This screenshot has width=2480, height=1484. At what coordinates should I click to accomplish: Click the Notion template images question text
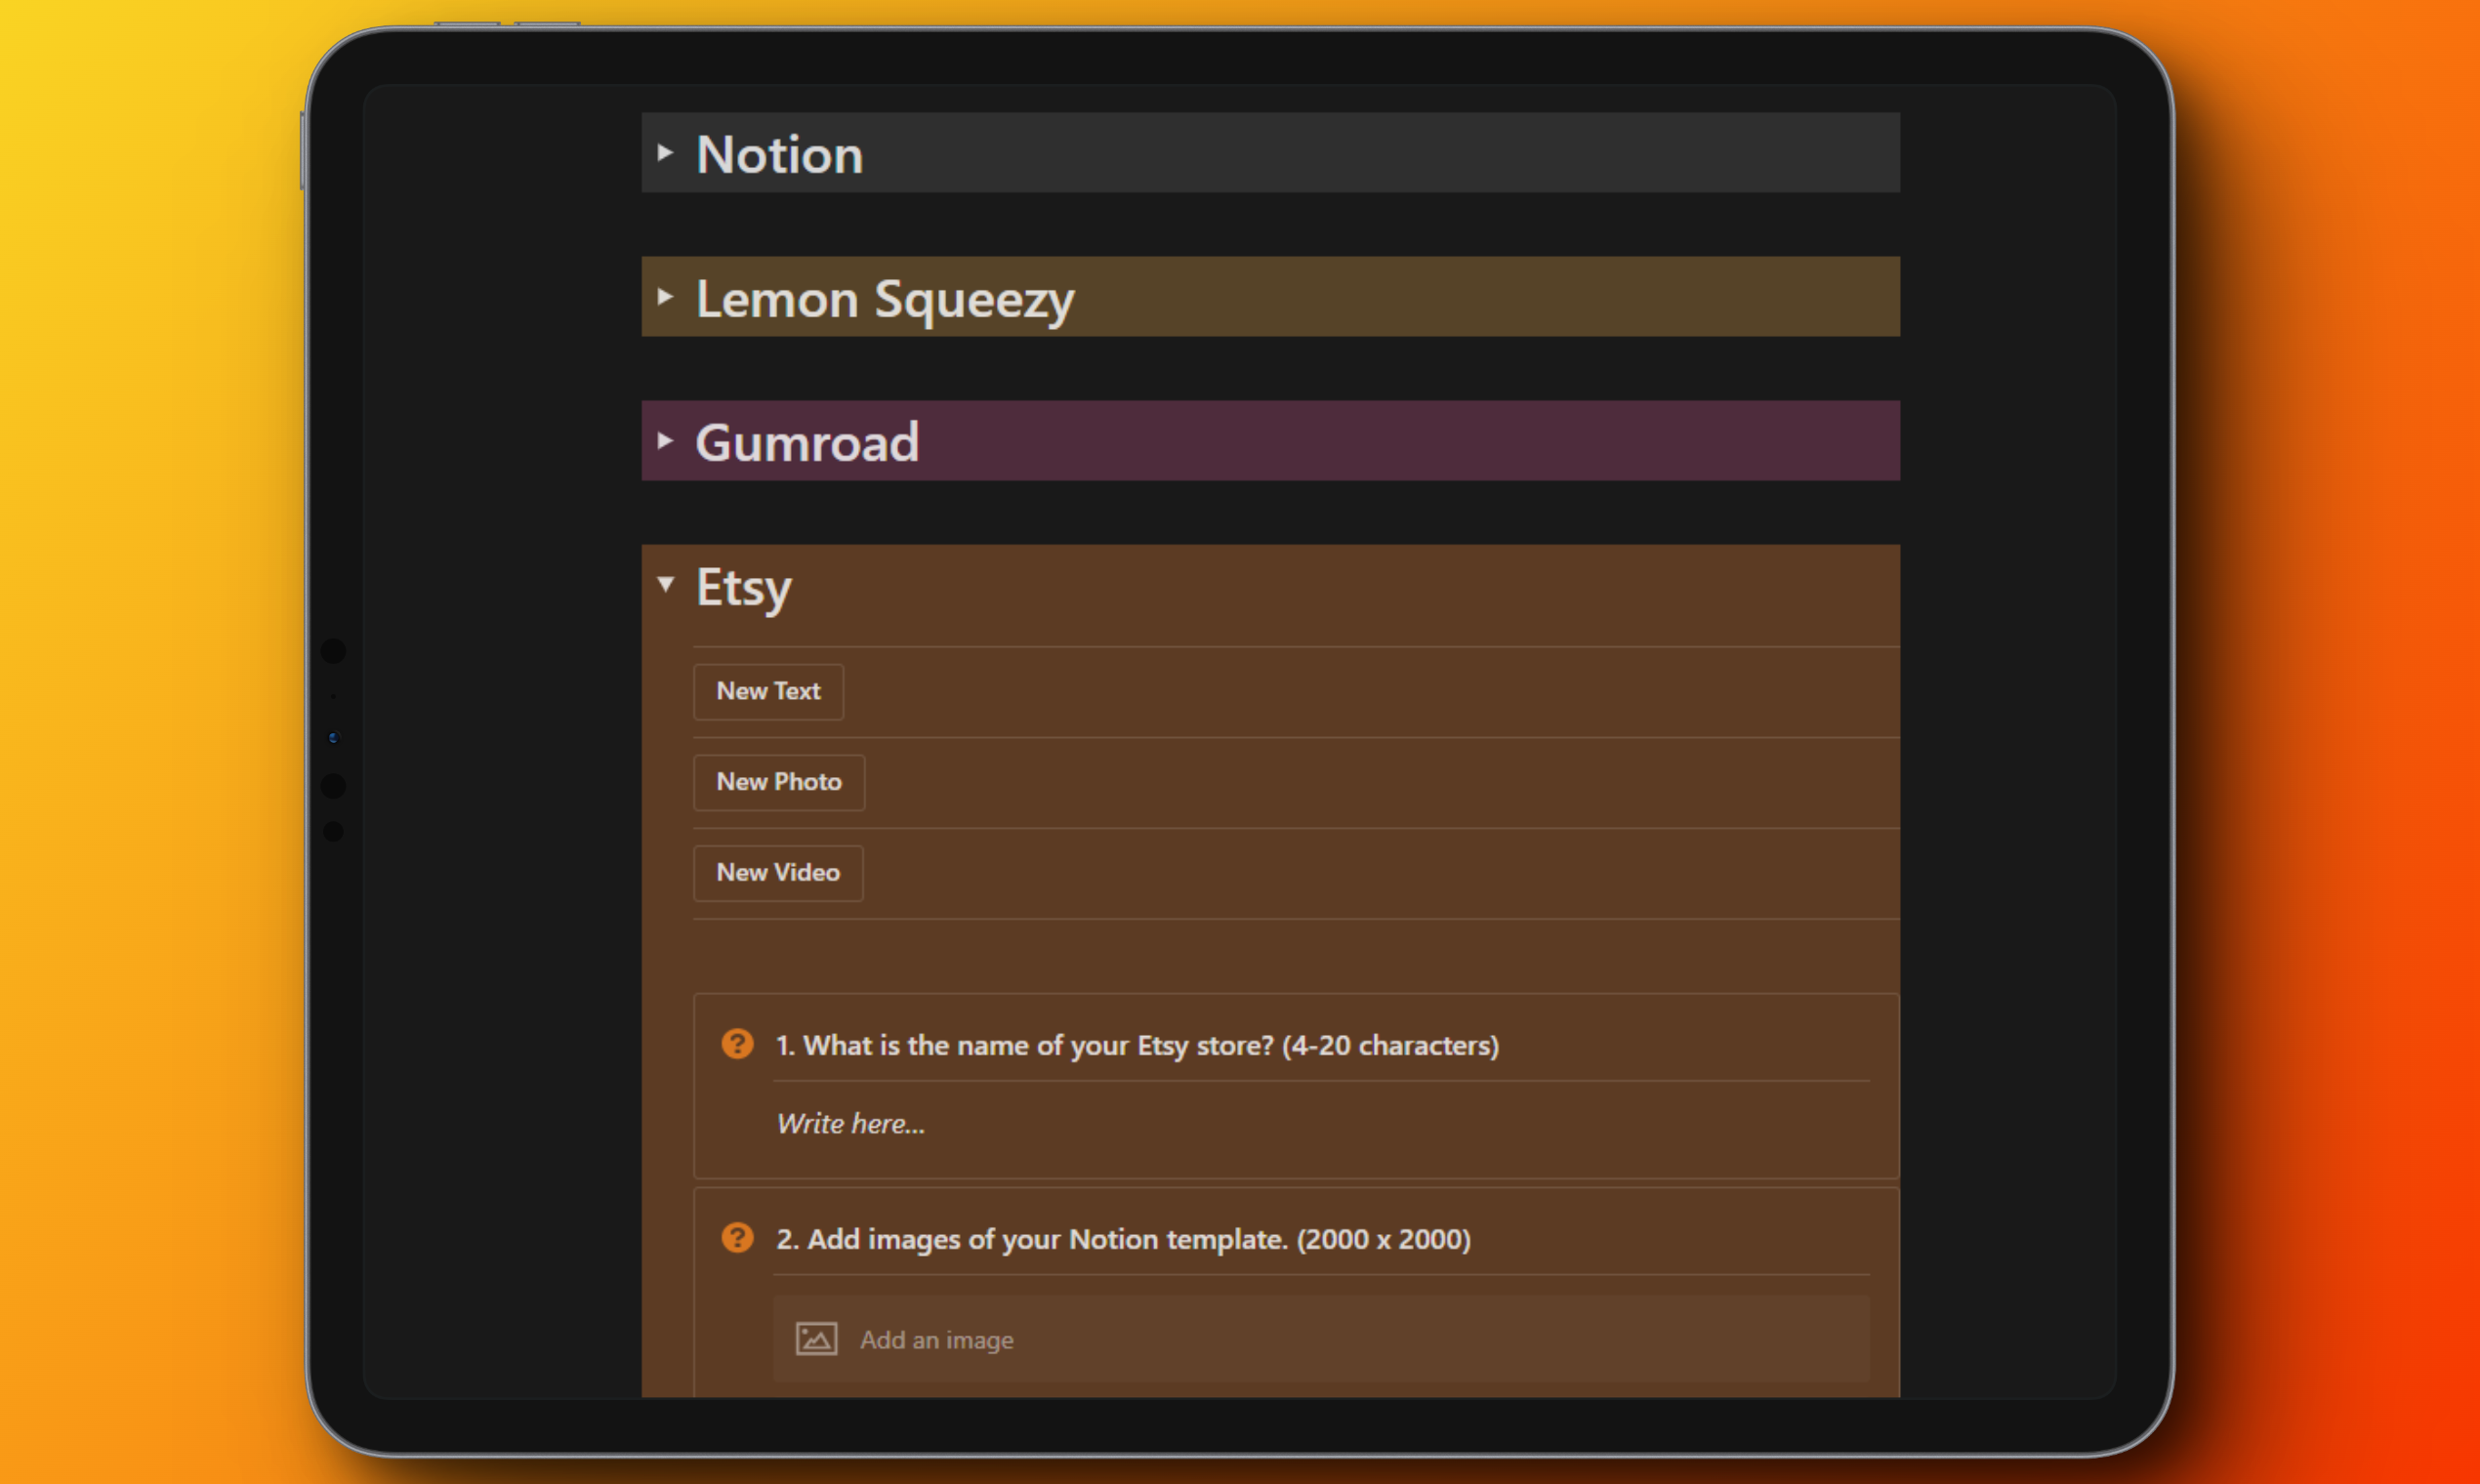(1123, 1239)
